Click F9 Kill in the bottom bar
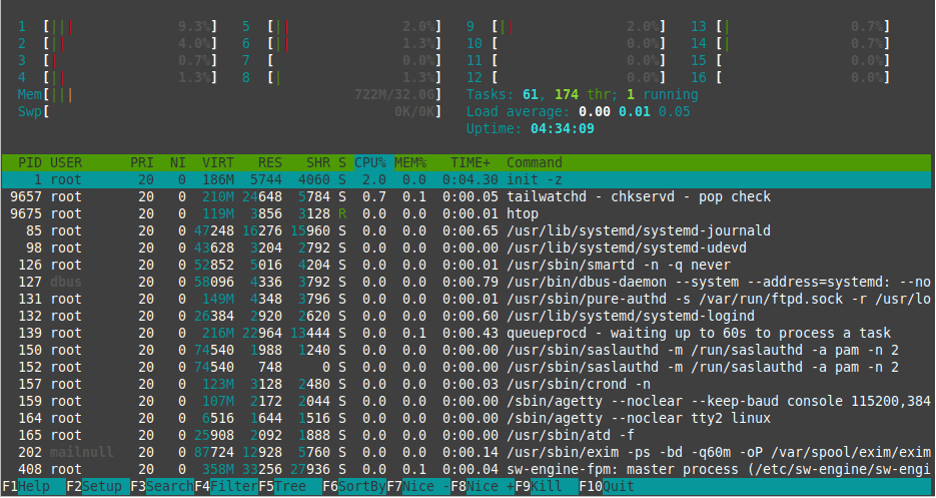This screenshot has height=498, width=936. click(x=547, y=487)
